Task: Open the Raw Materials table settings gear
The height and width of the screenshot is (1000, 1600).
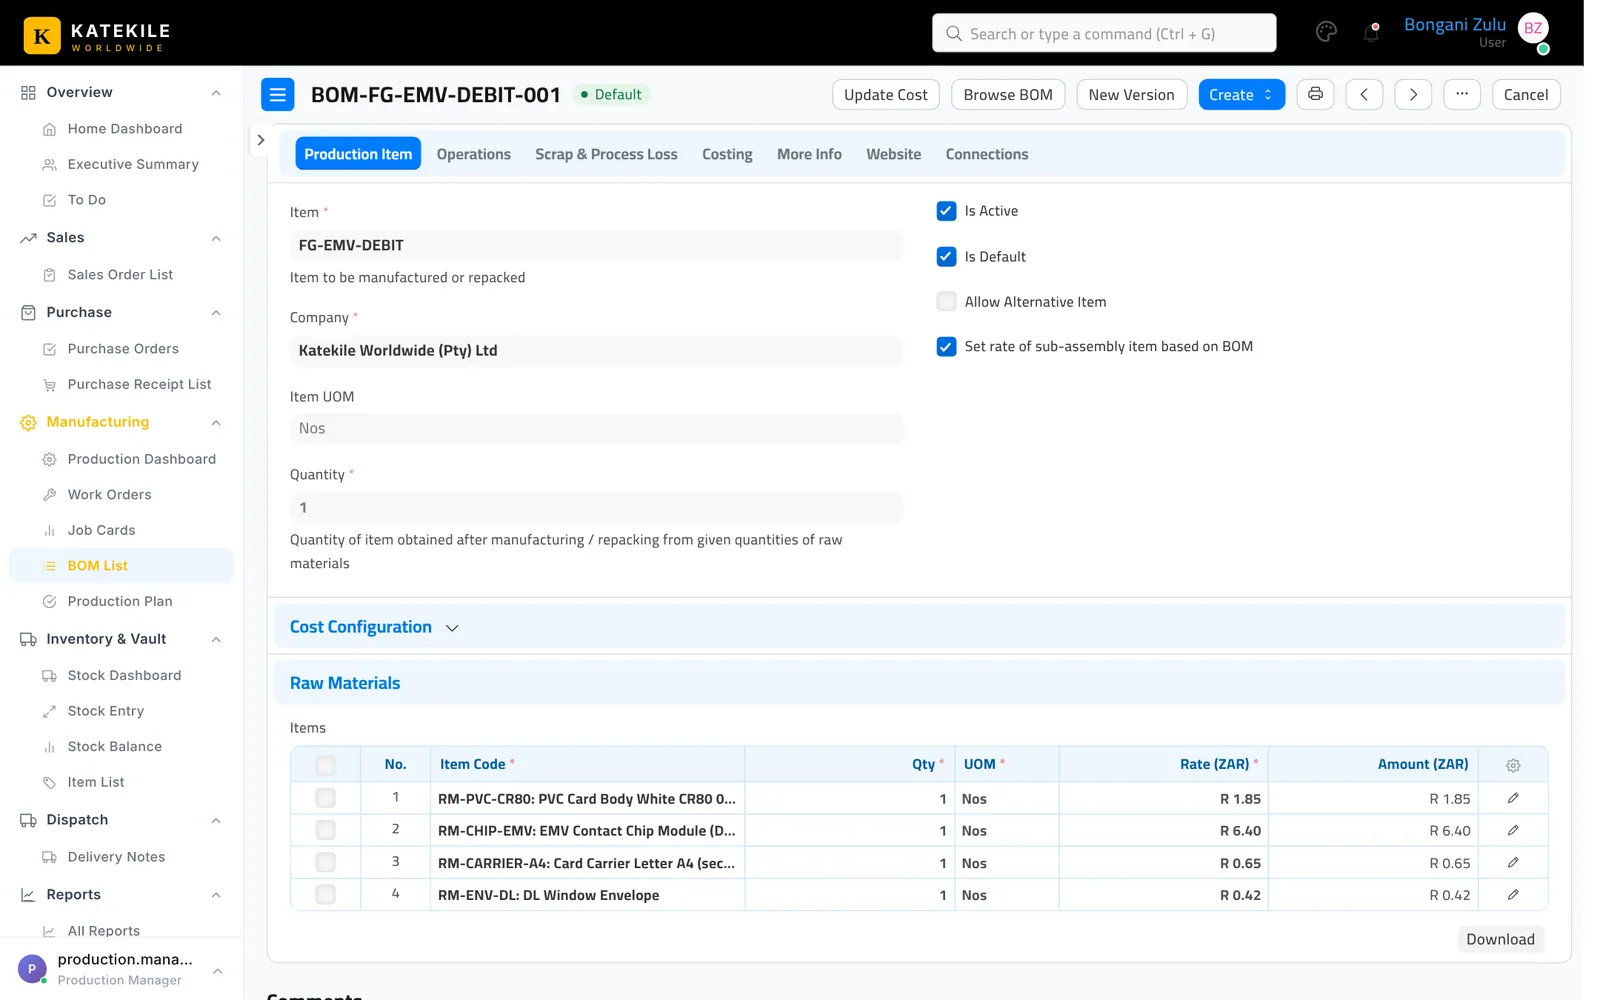Action: pos(1513,765)
